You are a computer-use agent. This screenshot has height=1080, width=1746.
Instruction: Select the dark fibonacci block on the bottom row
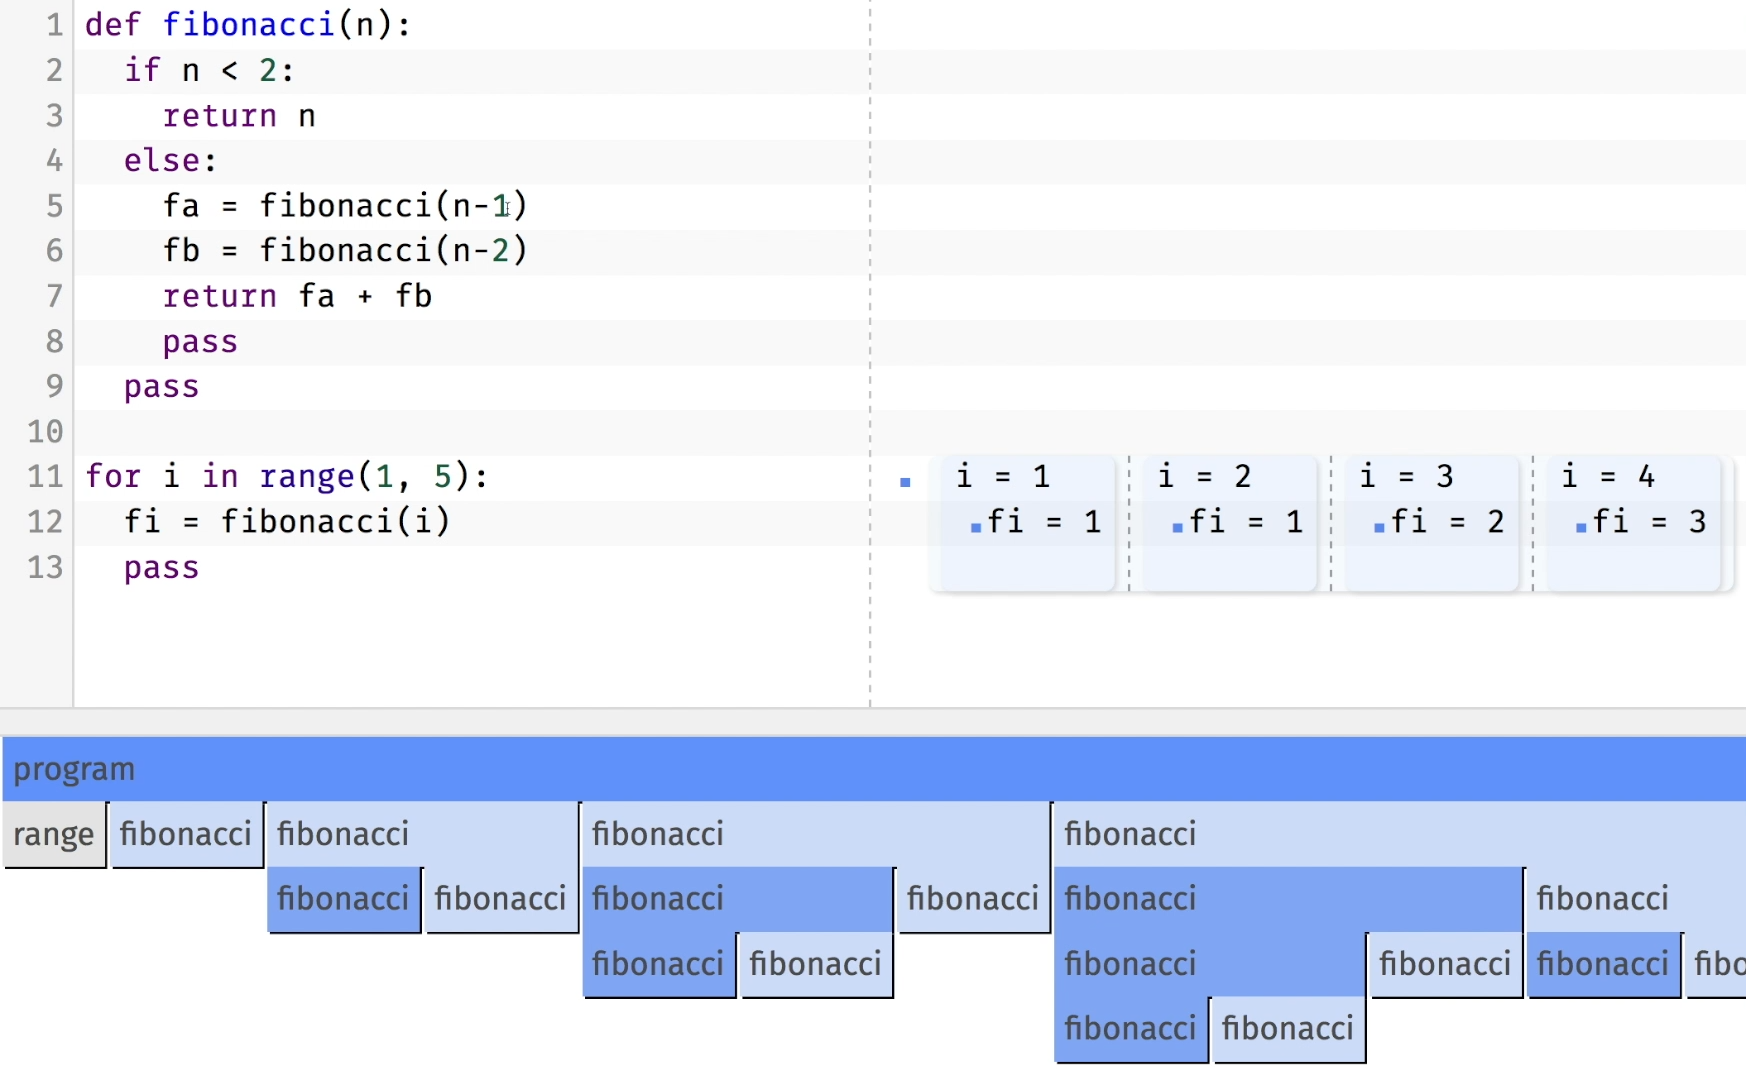1130,1029
